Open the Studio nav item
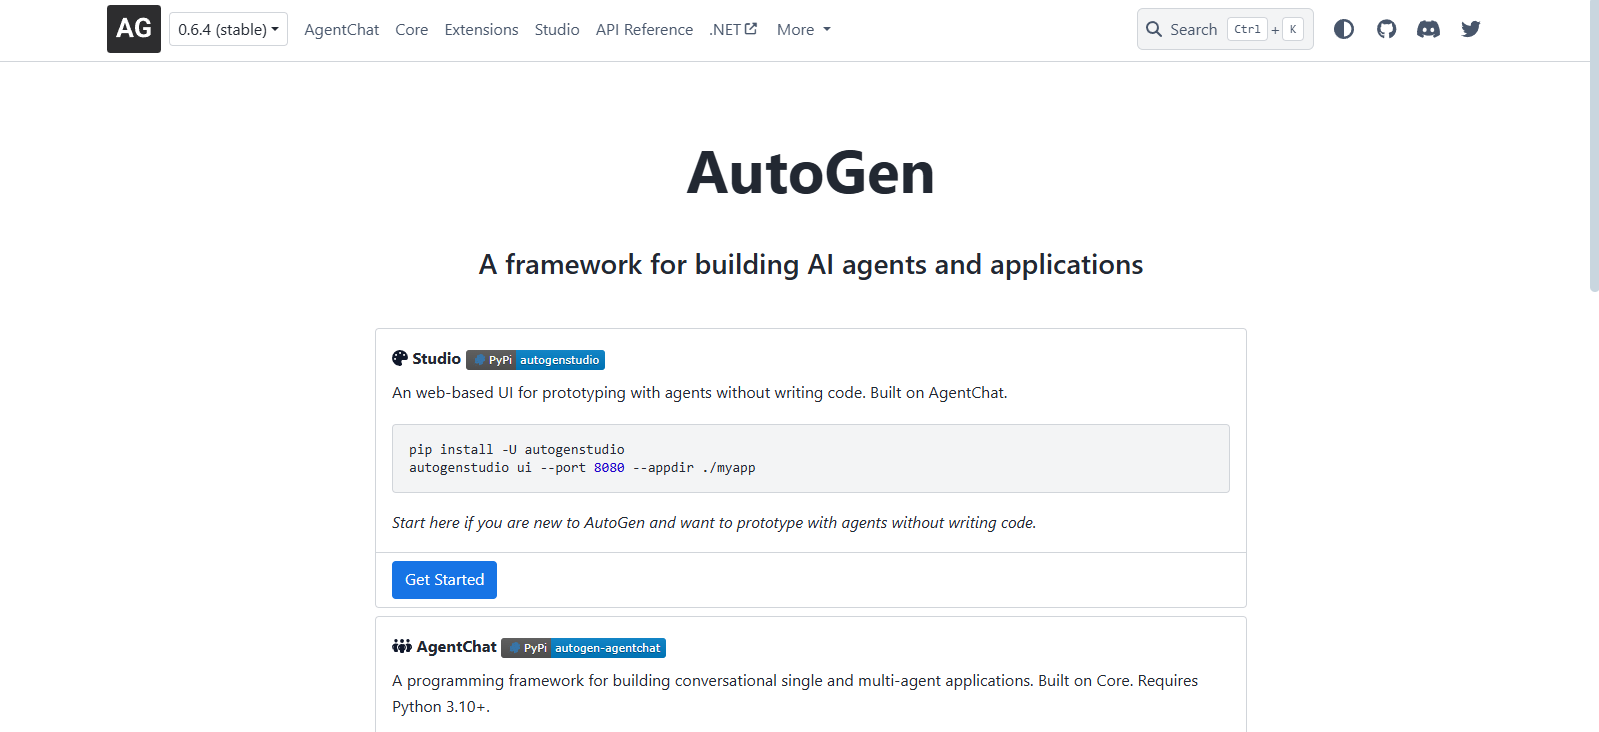Viewport: 1599px width, 732px height. [x=557, y=30]
